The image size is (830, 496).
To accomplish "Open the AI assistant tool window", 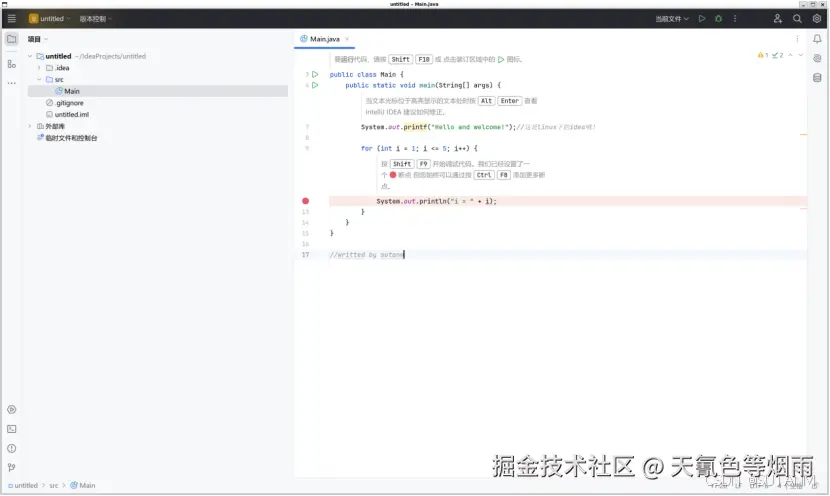I will [x=817, y=58].
